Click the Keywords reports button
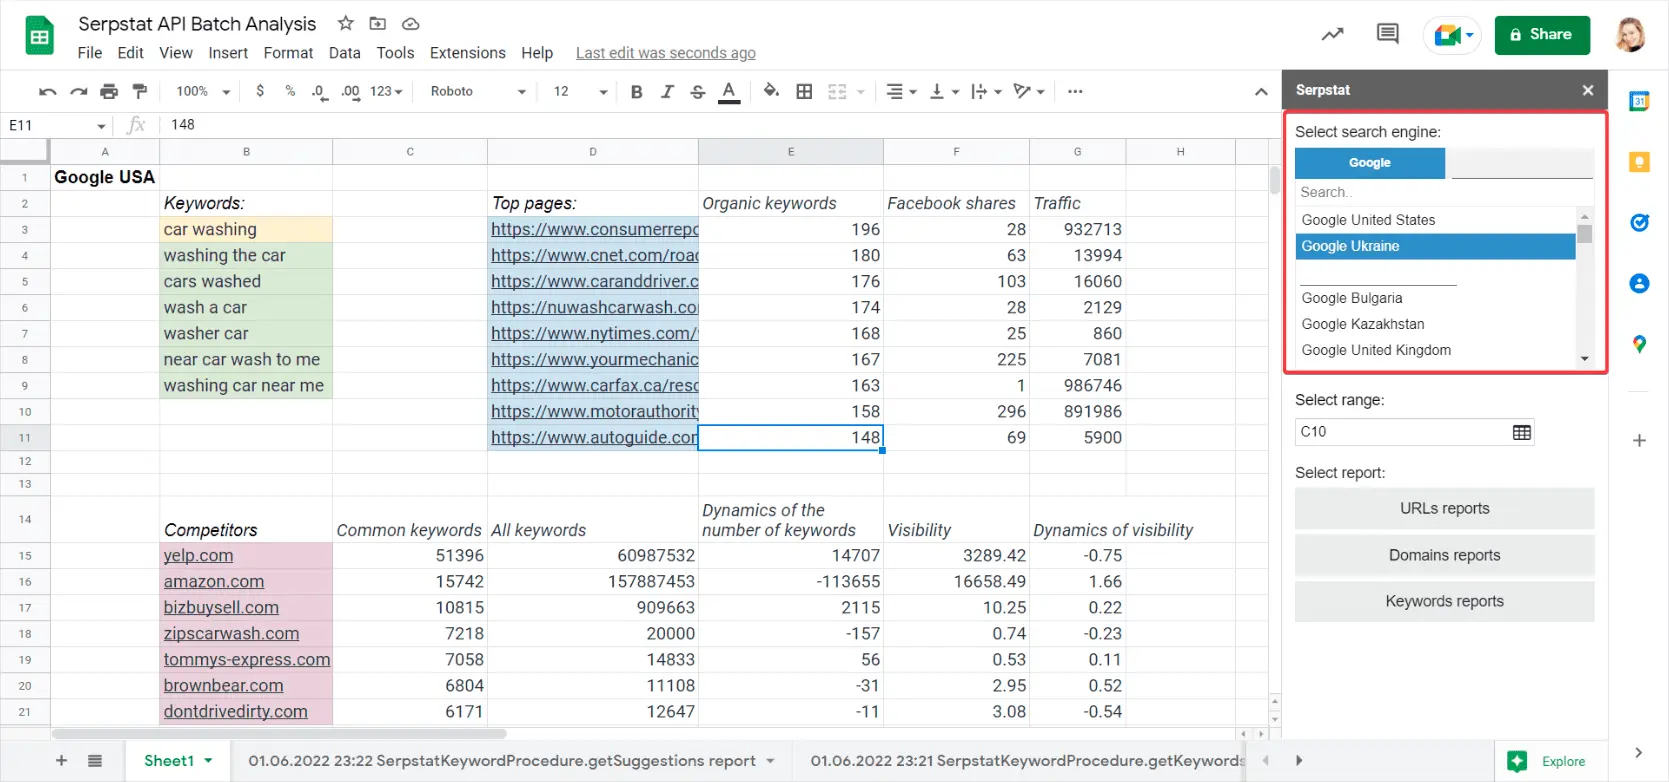 click(x=1444, y=601)
